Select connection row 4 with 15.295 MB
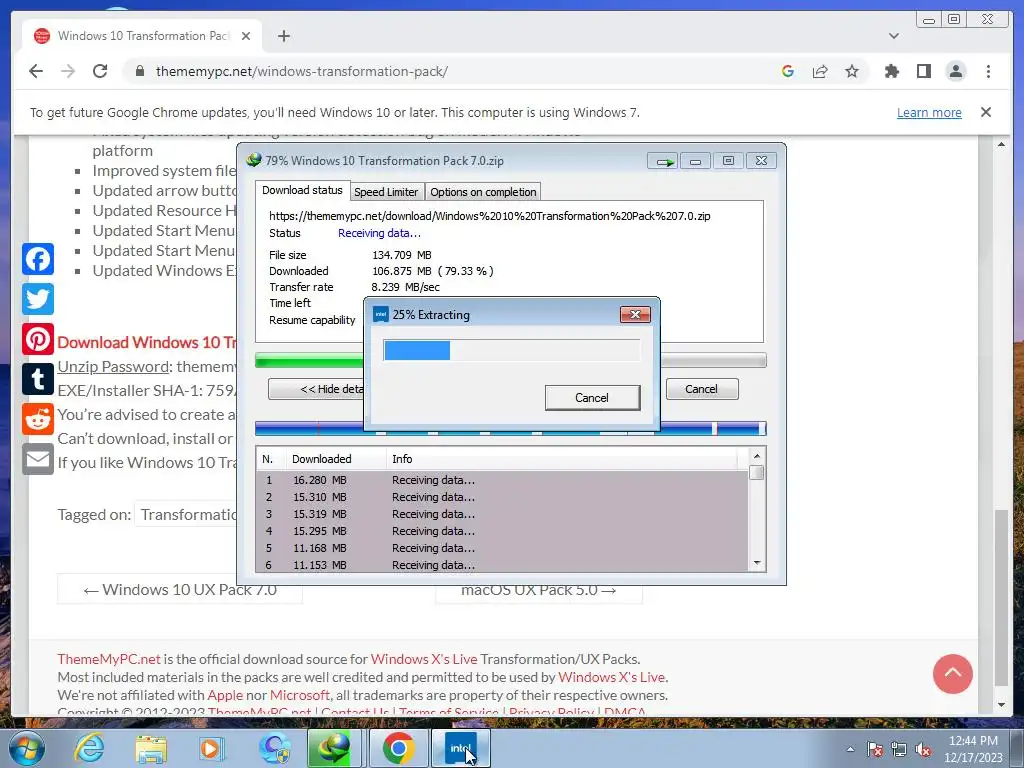 tap(502, 531)
